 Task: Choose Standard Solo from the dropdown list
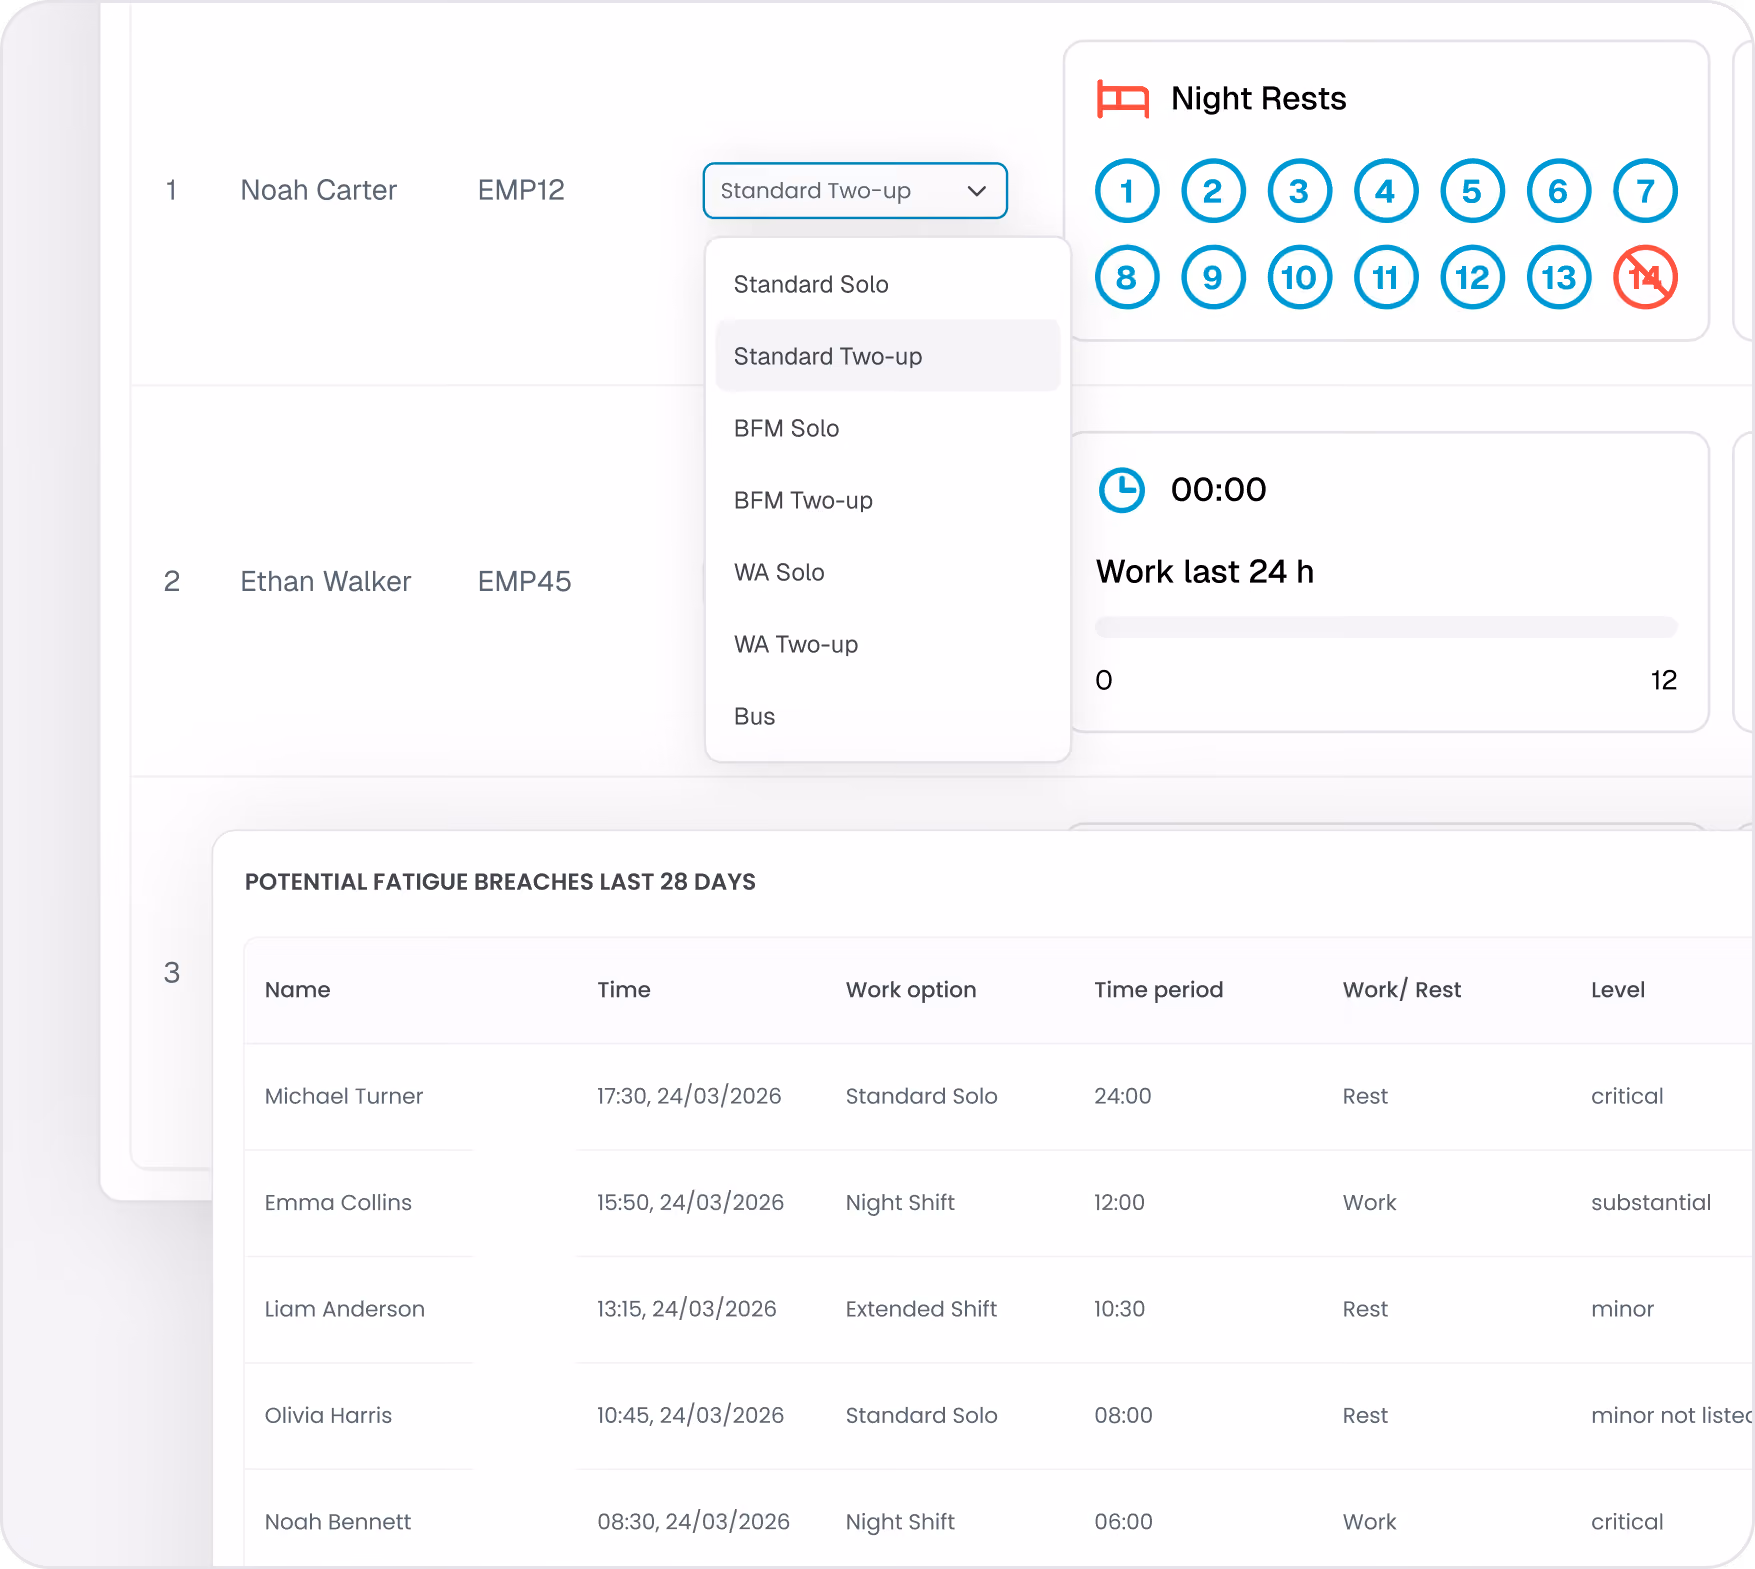pos(888,284)
